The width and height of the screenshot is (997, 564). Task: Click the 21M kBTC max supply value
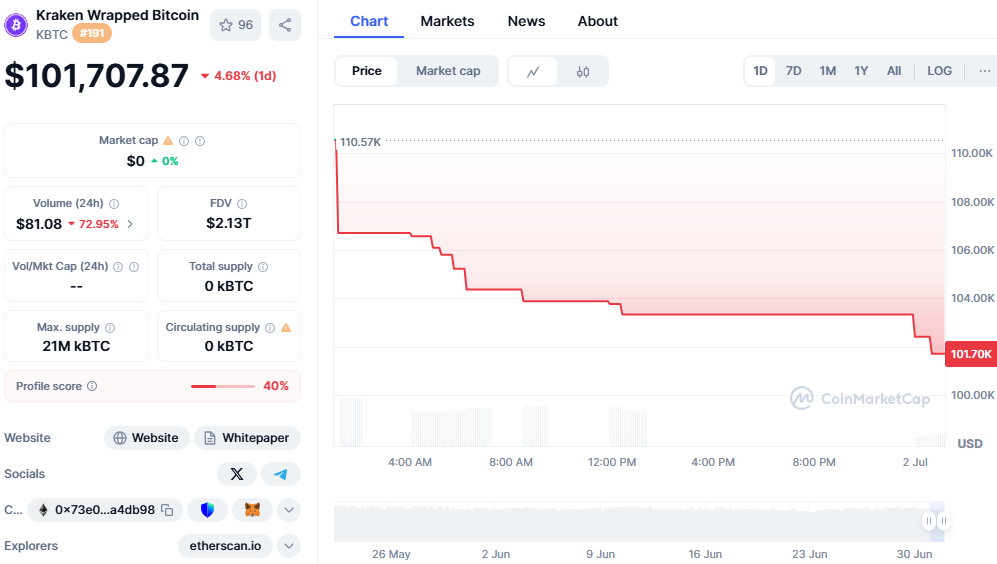click(76, 346)
